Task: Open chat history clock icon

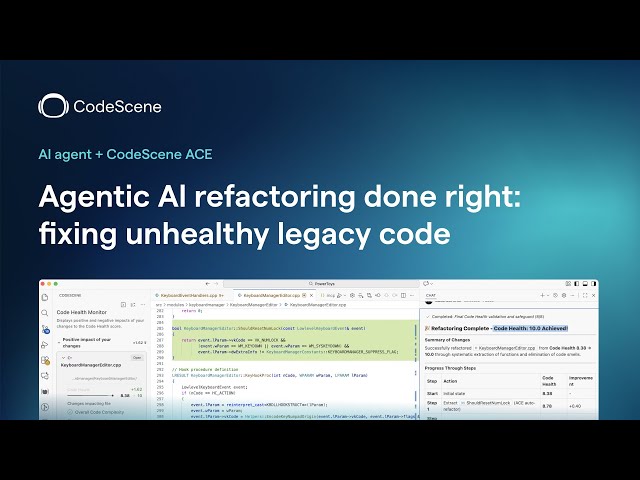Action: 555,295
